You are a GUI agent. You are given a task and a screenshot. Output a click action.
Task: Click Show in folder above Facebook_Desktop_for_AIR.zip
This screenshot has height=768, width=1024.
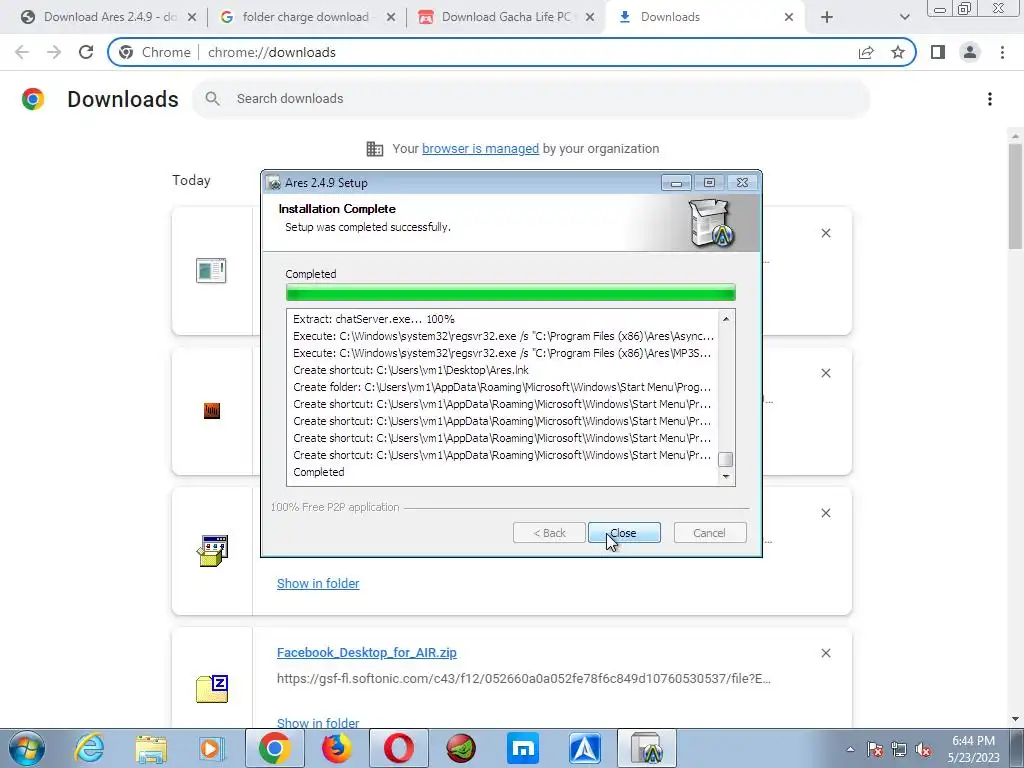click(x=318, y=583)
